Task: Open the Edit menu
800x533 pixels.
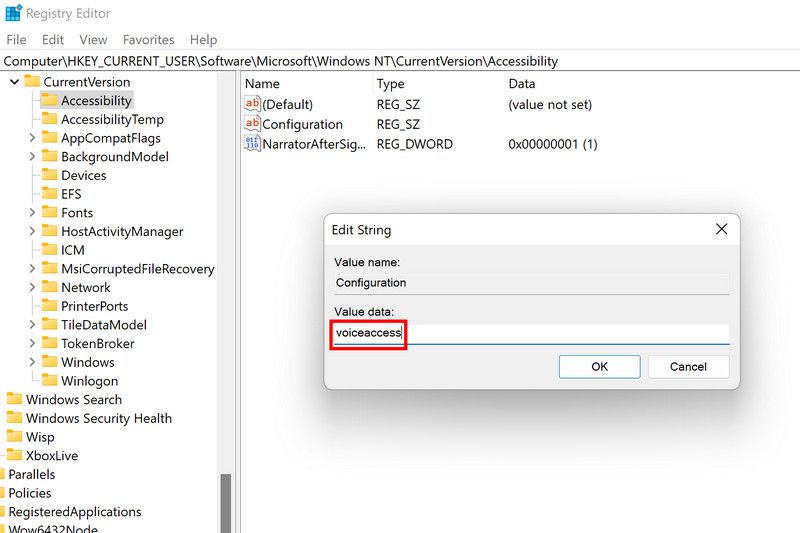Action: [53, 40]
